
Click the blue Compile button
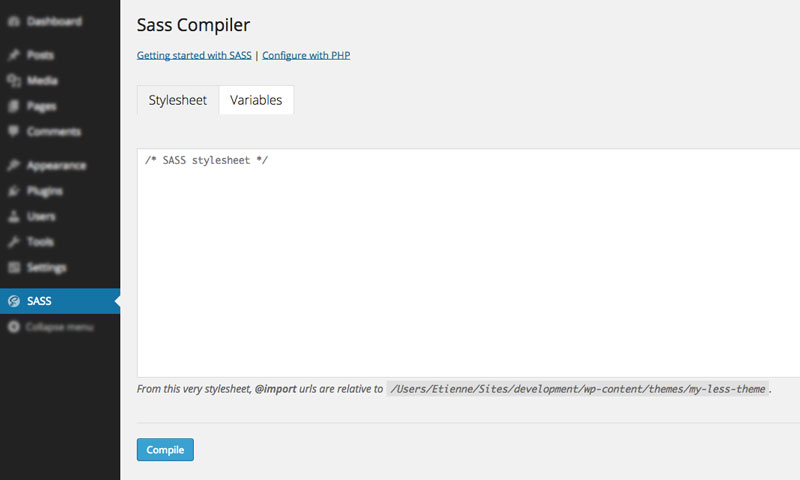tap(165, 449)
